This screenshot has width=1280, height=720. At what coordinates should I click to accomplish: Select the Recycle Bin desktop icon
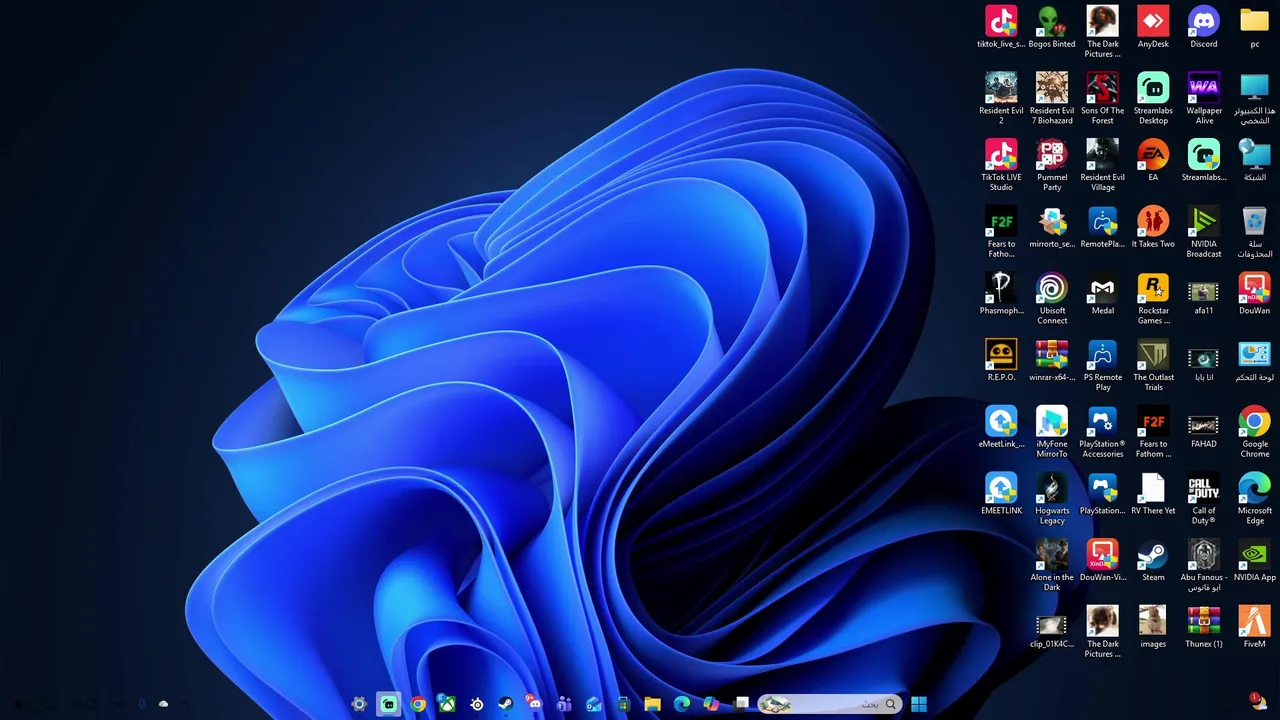tap(1255, 232)
